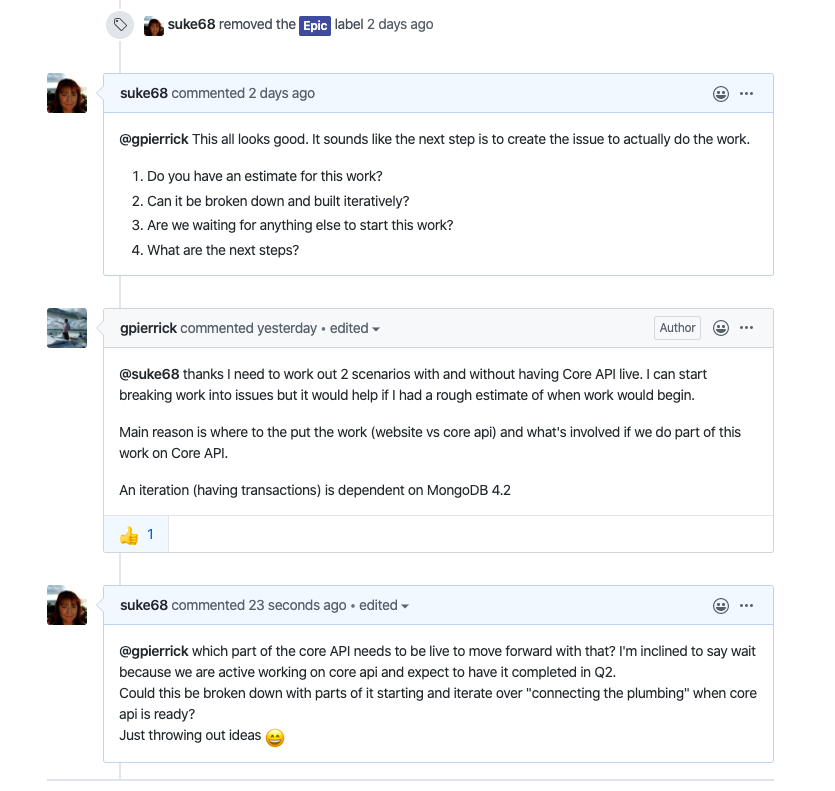Add reaction to suke68's latest comment

(x=720, y=605)
